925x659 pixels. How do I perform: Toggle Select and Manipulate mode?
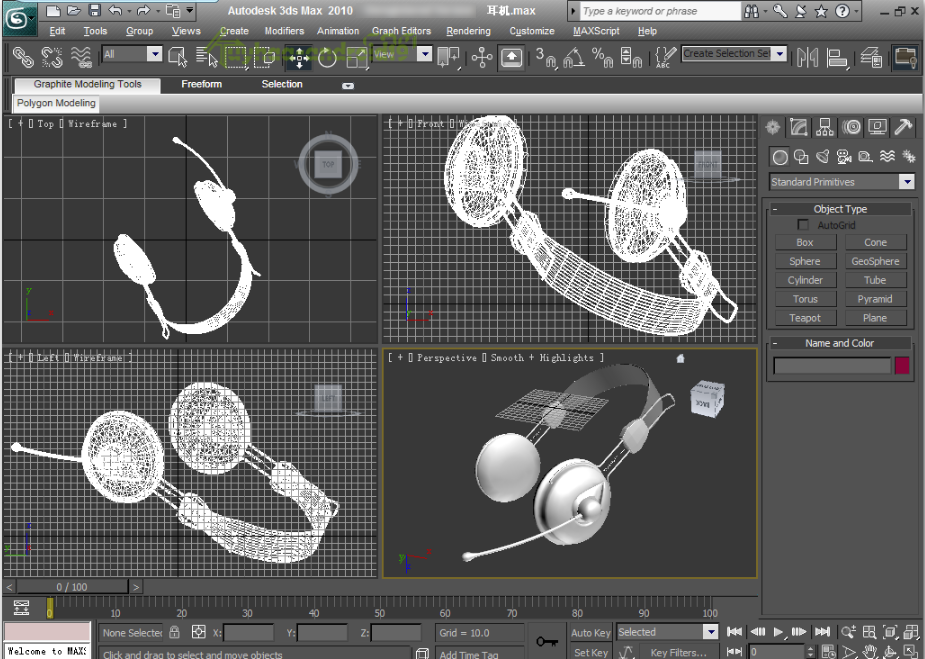482,57
